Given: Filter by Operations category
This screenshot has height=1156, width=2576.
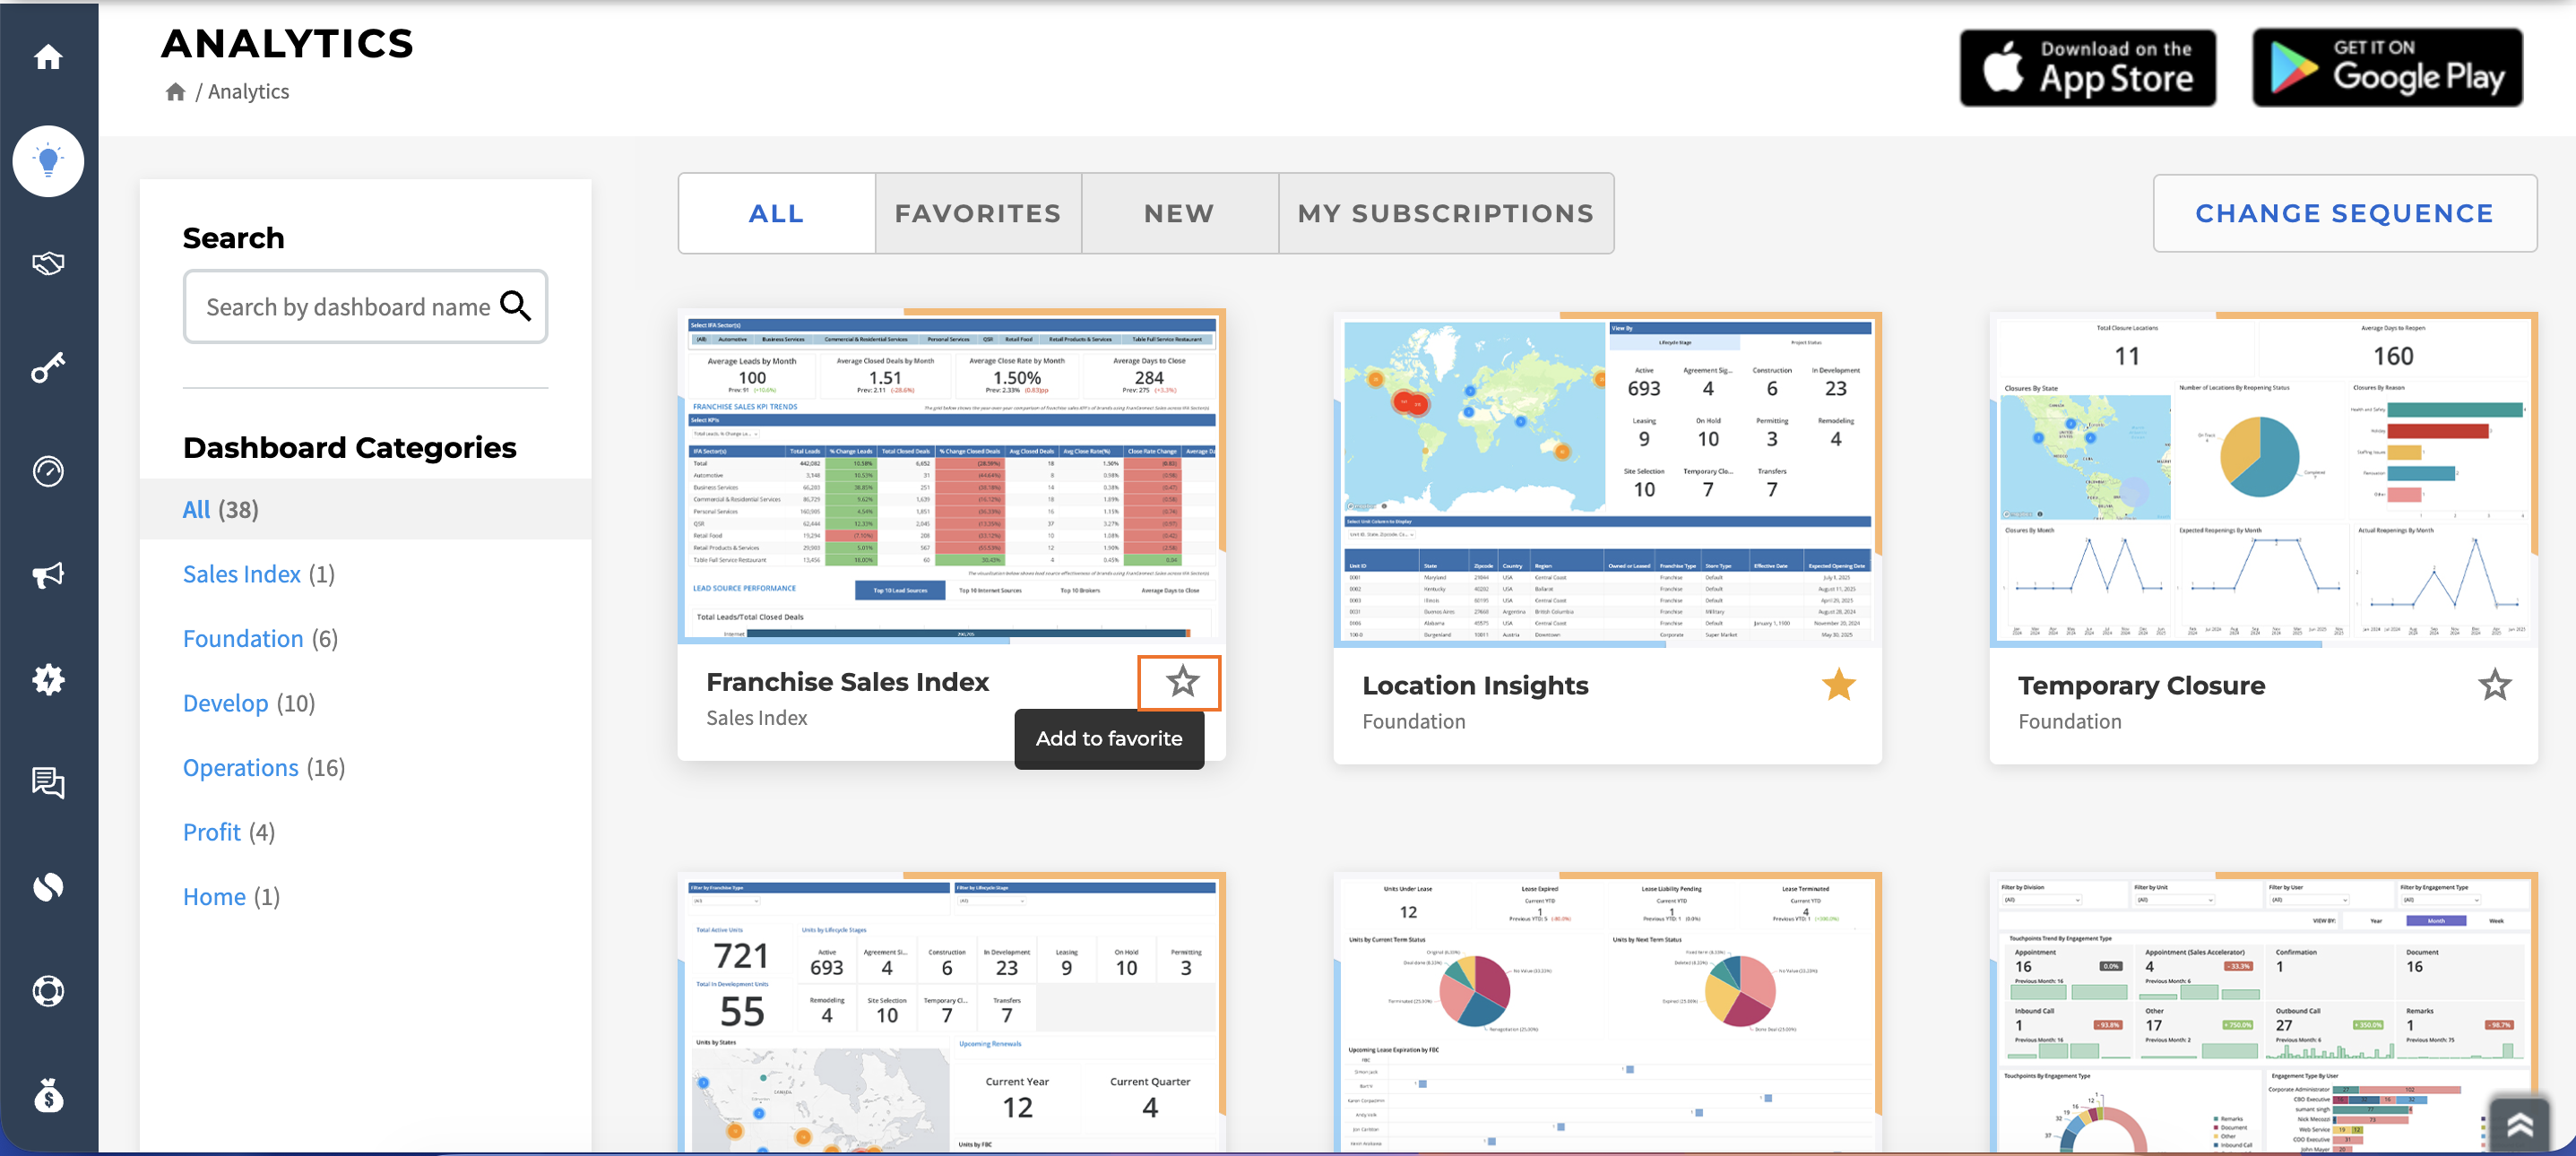Looking at the screenshot, I should 263,767.
